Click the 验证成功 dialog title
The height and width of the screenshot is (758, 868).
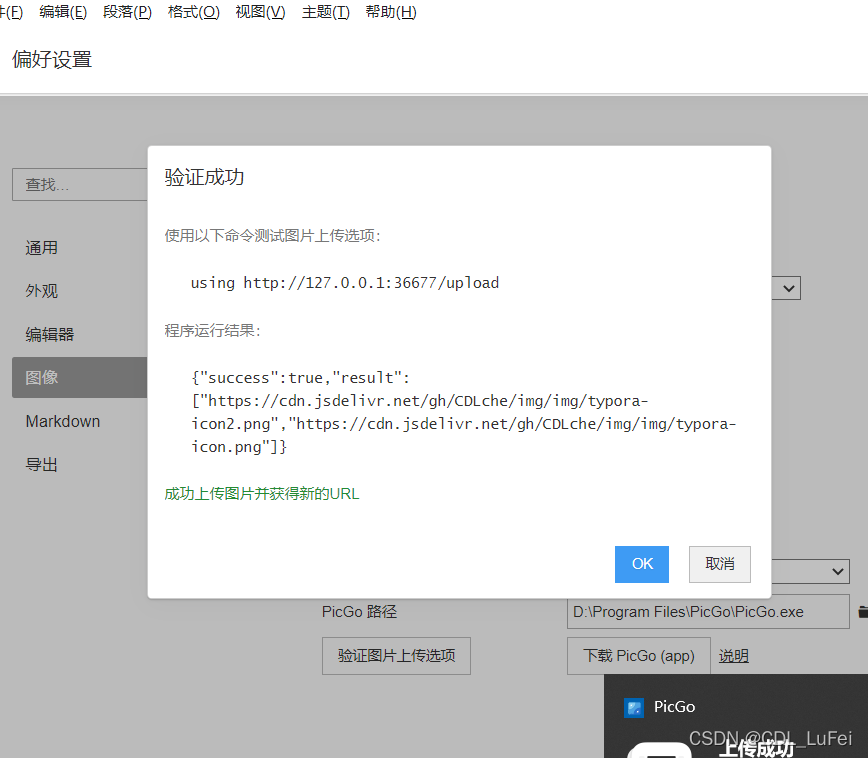(204, 177)
